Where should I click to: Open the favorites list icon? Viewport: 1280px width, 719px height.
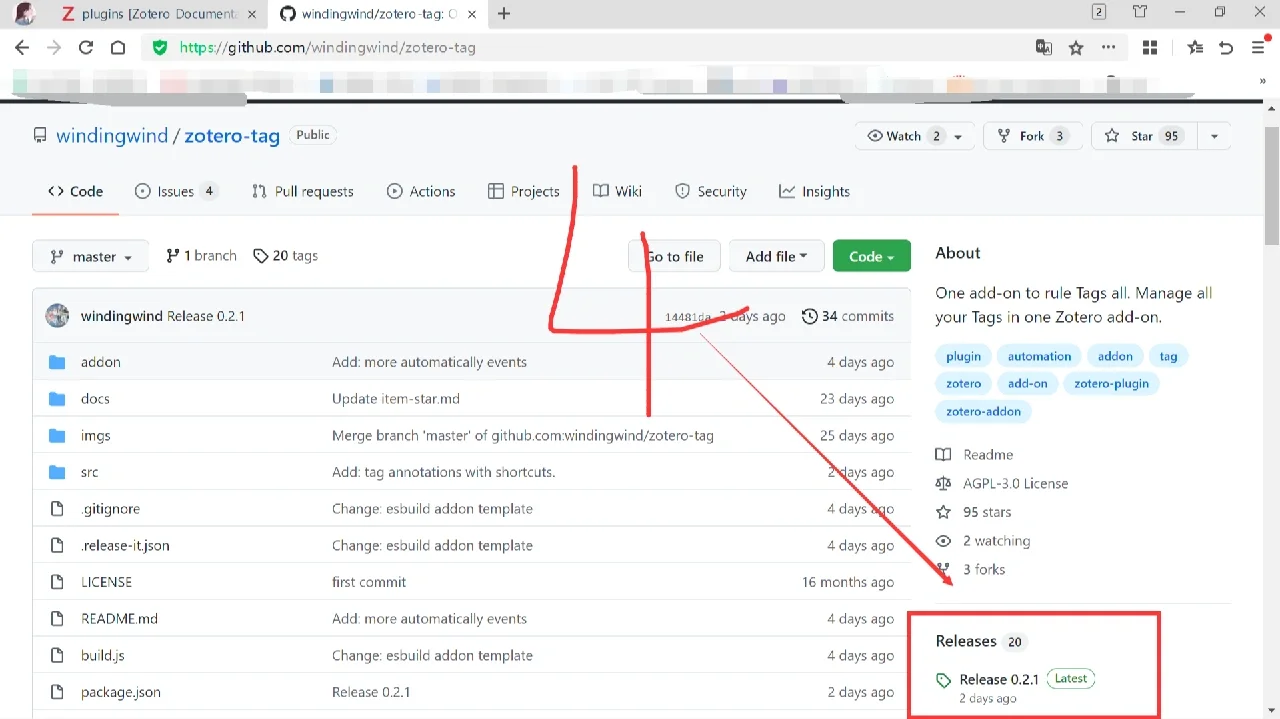click(x=1195, y=47)
